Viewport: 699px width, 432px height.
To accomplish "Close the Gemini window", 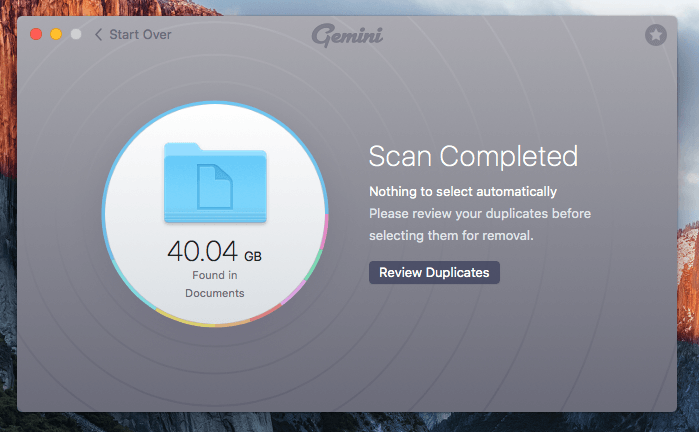I will (x=36, y=34).
